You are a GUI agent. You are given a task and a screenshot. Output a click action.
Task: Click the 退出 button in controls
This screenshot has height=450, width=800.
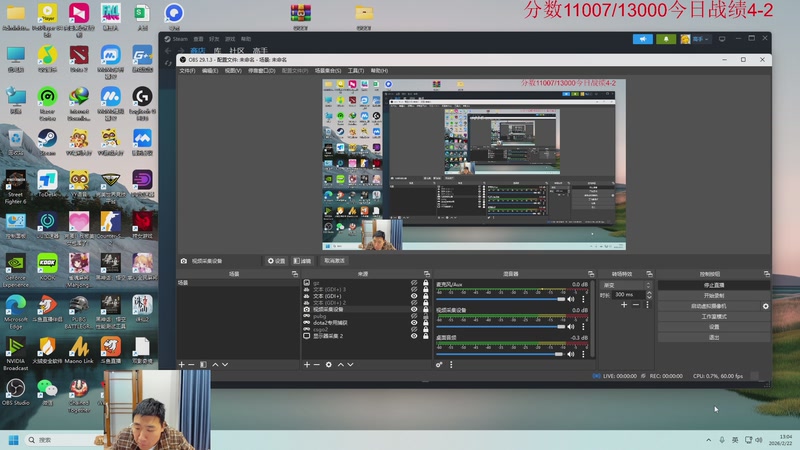tap(714, 337)
